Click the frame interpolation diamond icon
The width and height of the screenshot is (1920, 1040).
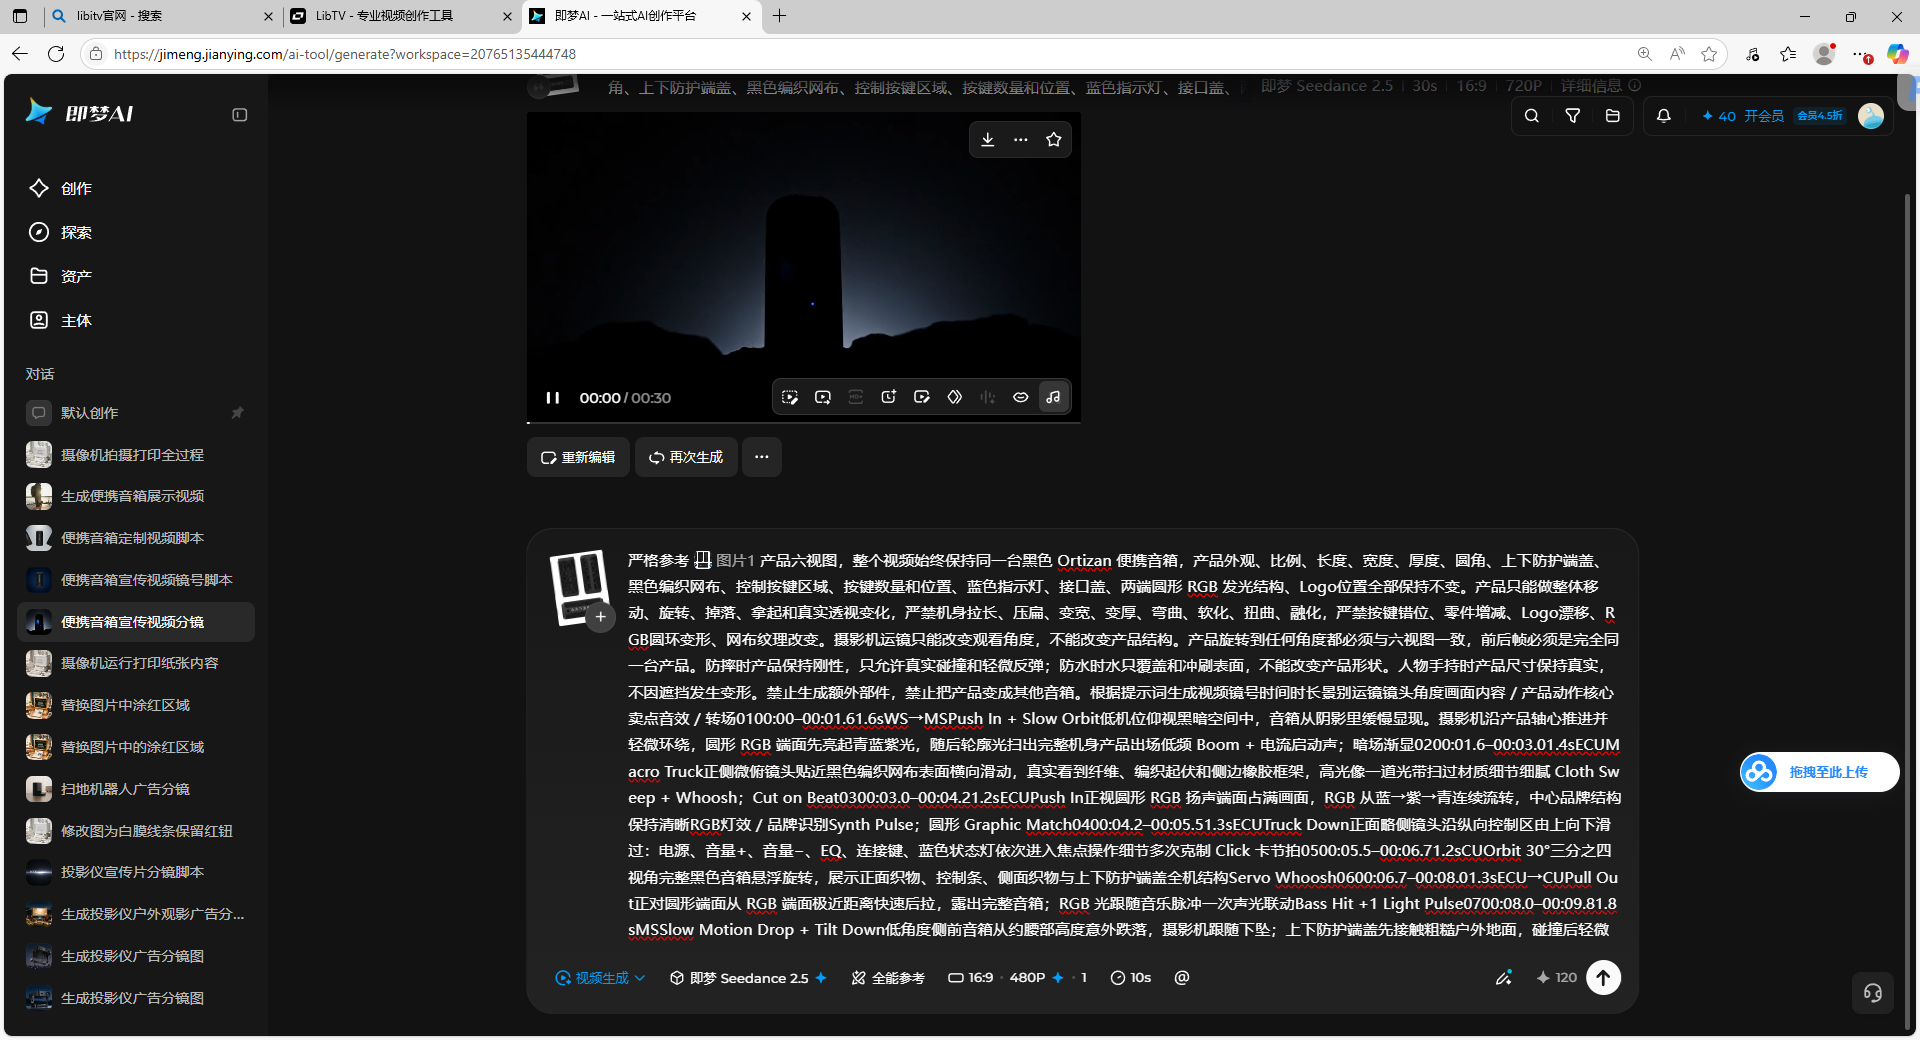tap(955, 397)
